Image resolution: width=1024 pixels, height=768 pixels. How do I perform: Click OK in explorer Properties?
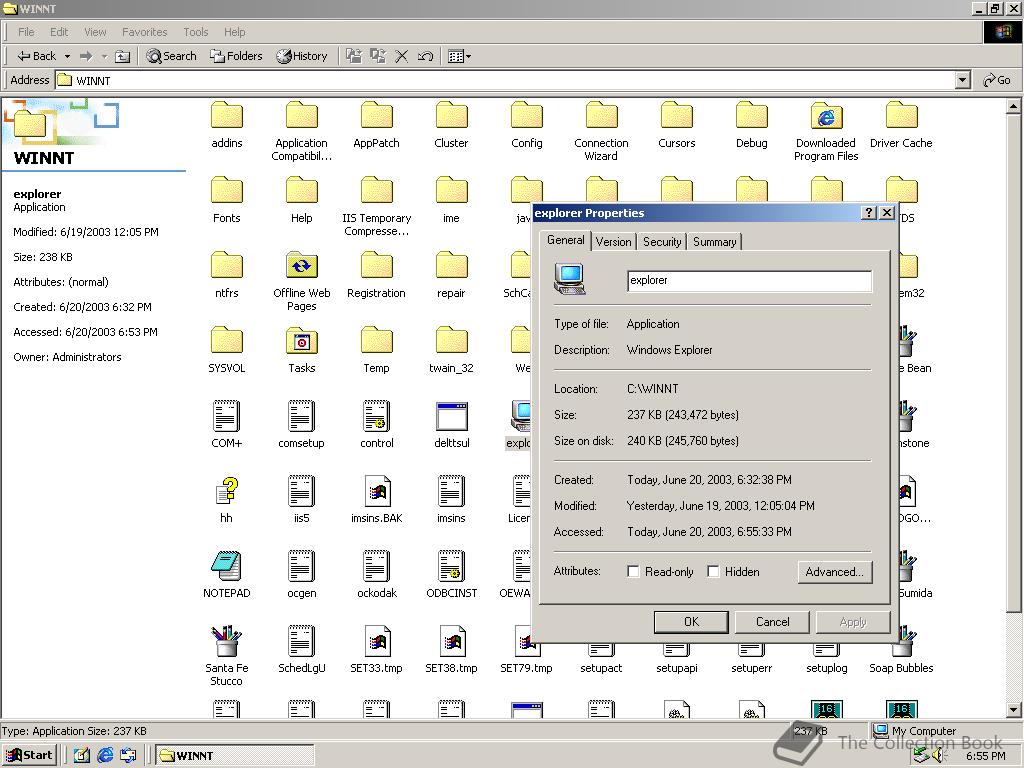(691, 622)
